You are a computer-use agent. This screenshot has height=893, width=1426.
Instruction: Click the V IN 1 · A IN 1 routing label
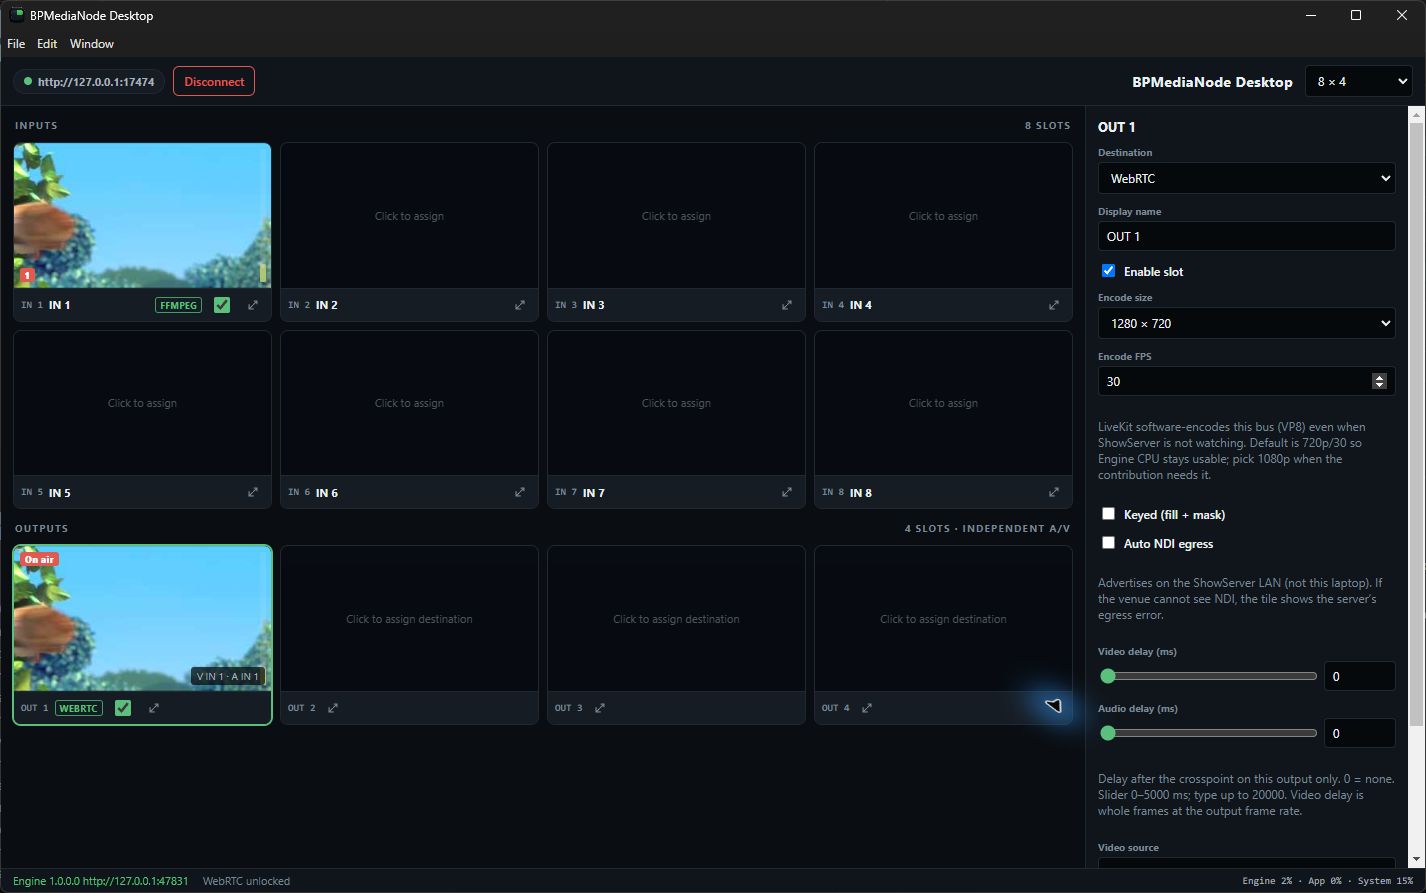pos(228,677)
